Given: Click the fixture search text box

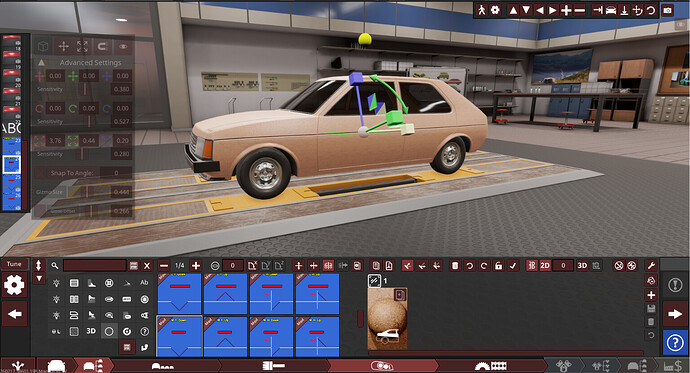Looking at the screenshot, I should [95, 266].
